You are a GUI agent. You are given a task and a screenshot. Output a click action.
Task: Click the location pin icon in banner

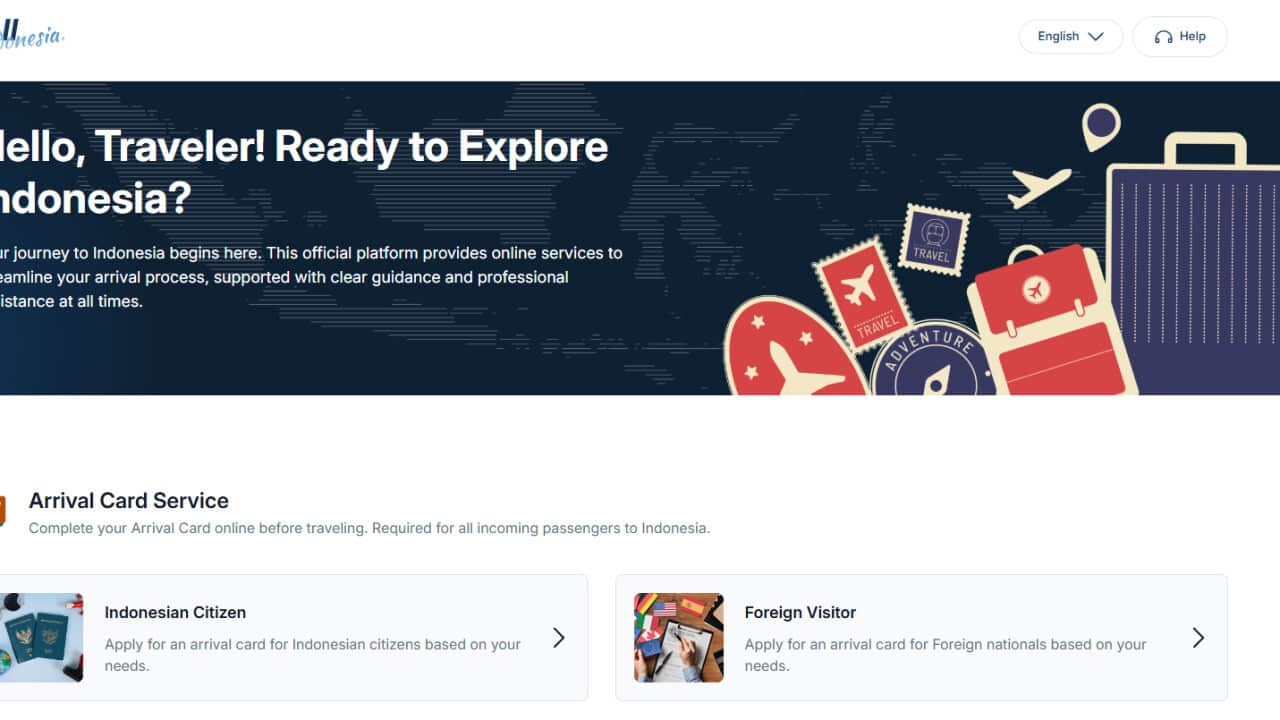1101,127
